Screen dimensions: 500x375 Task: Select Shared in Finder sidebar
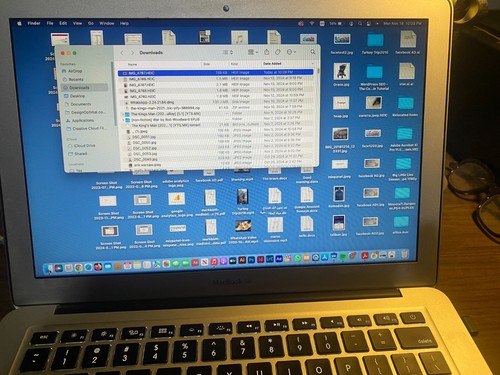(78, 154)
